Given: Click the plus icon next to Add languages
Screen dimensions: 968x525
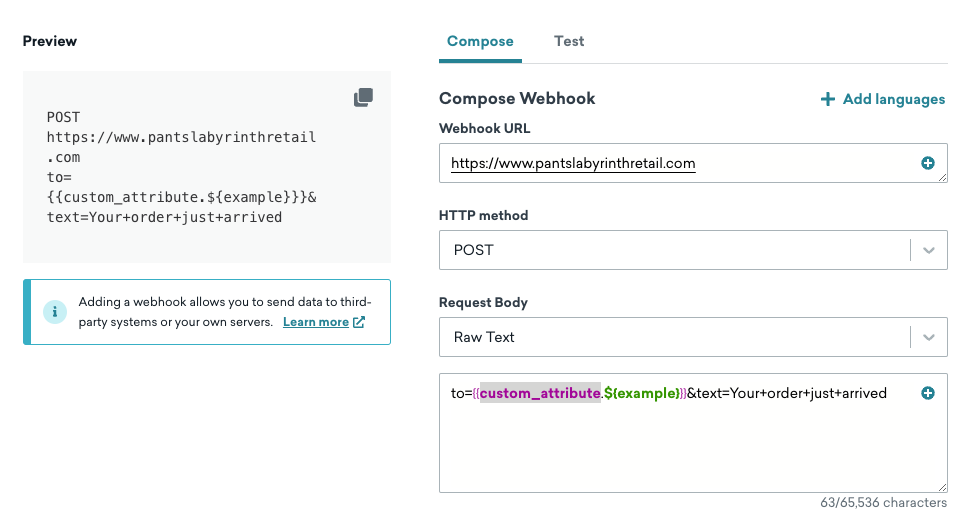Looking at the screenshot, I should click(x=827, y=99).
